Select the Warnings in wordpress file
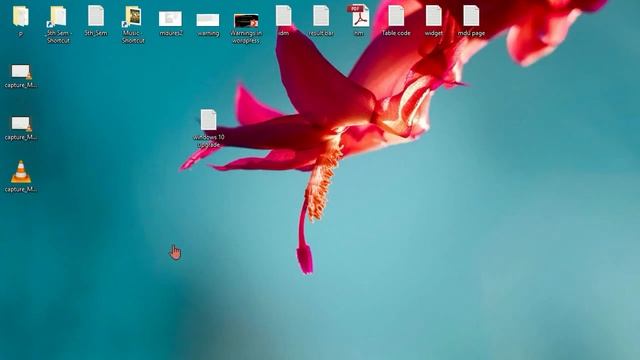Image resolution: width=640 pixels, height=360 pixels. (x=246, y=21)
